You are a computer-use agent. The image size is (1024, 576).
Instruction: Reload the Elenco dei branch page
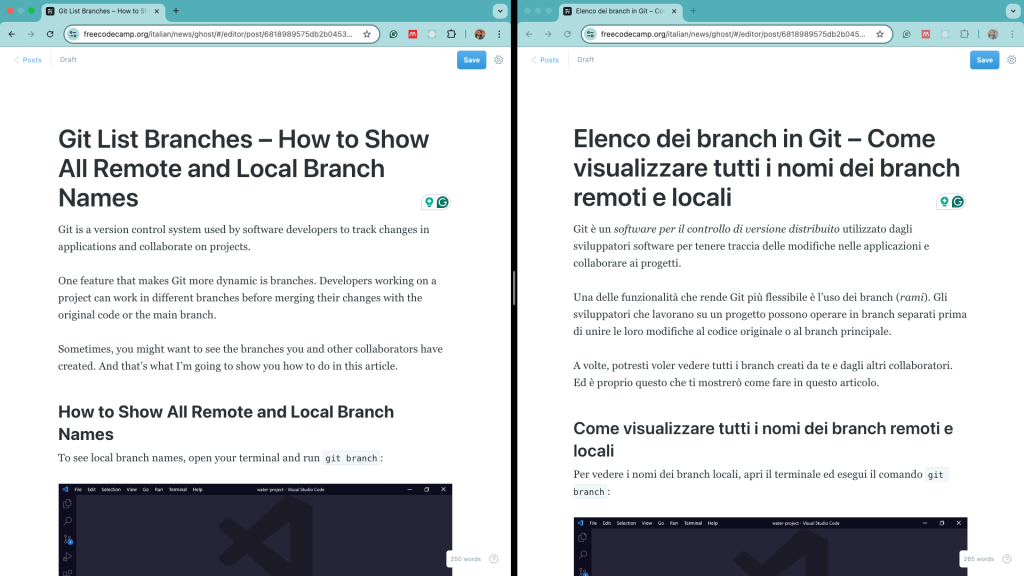567,34
